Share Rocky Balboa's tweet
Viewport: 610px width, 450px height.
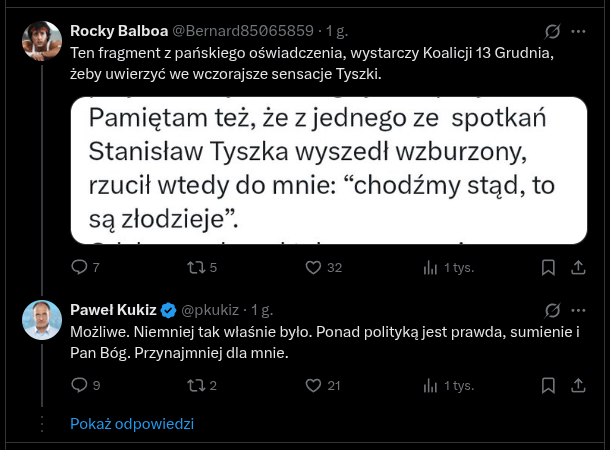click(x=578, y=267)
